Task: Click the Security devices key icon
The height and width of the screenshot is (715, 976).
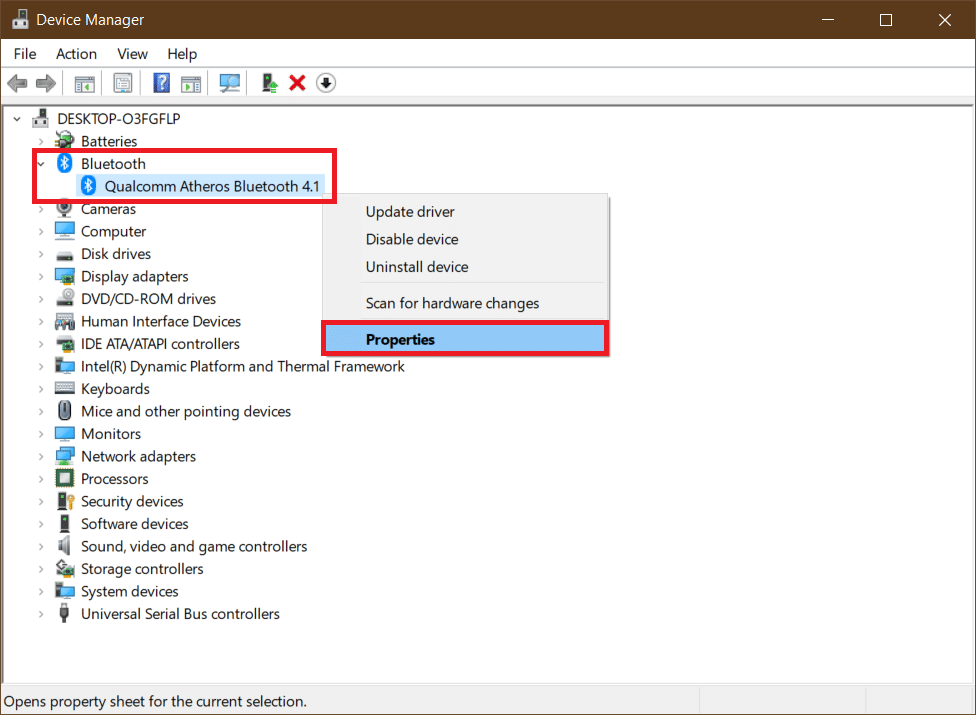Action: 65,501
